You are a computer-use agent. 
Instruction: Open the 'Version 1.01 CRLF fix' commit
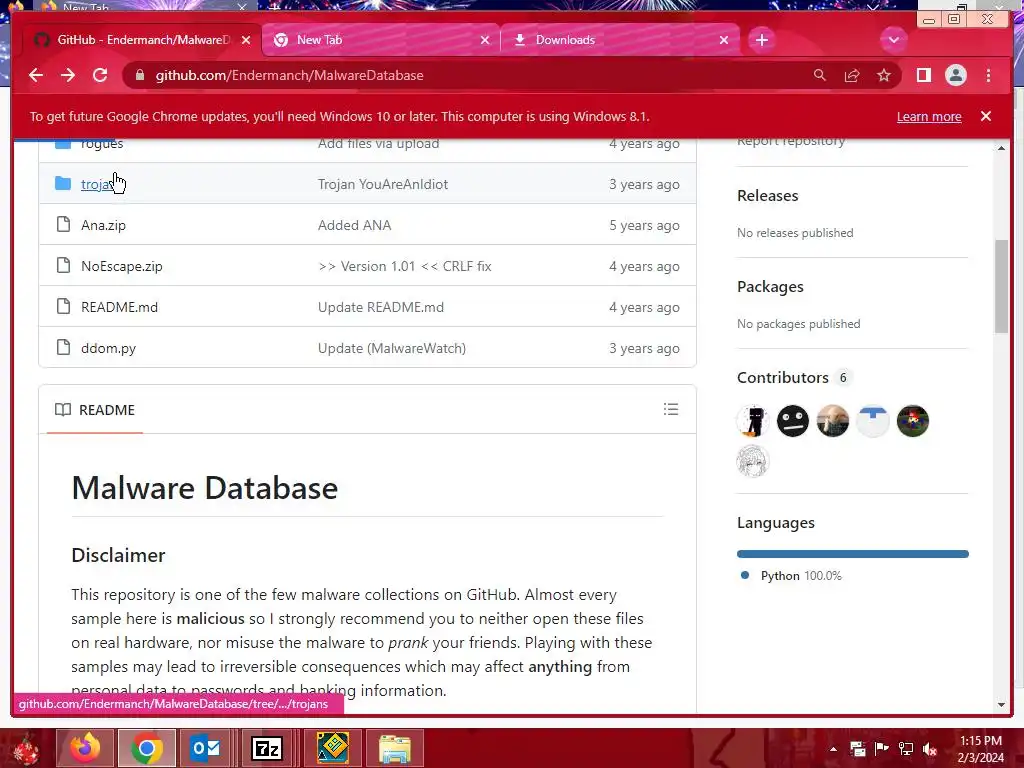pyautogui.click(x=404, y=266)
